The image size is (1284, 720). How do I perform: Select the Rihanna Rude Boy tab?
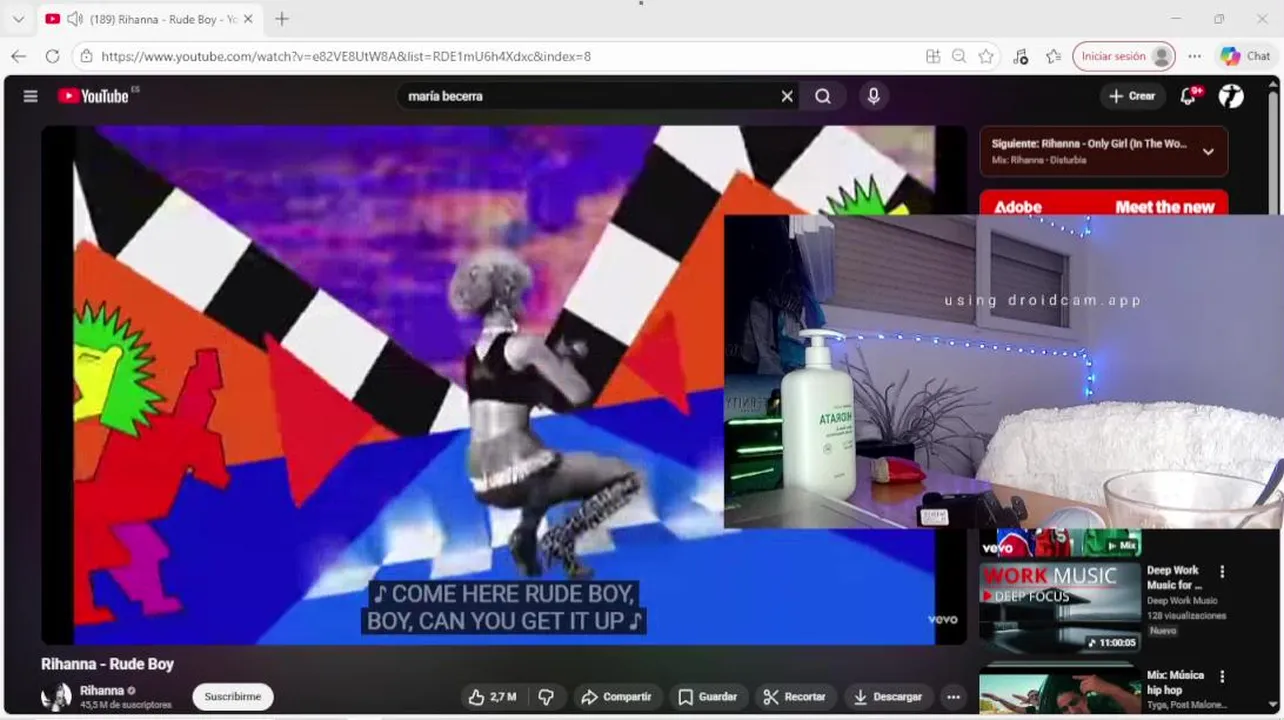pyautogui.click(x=150, y=19)
